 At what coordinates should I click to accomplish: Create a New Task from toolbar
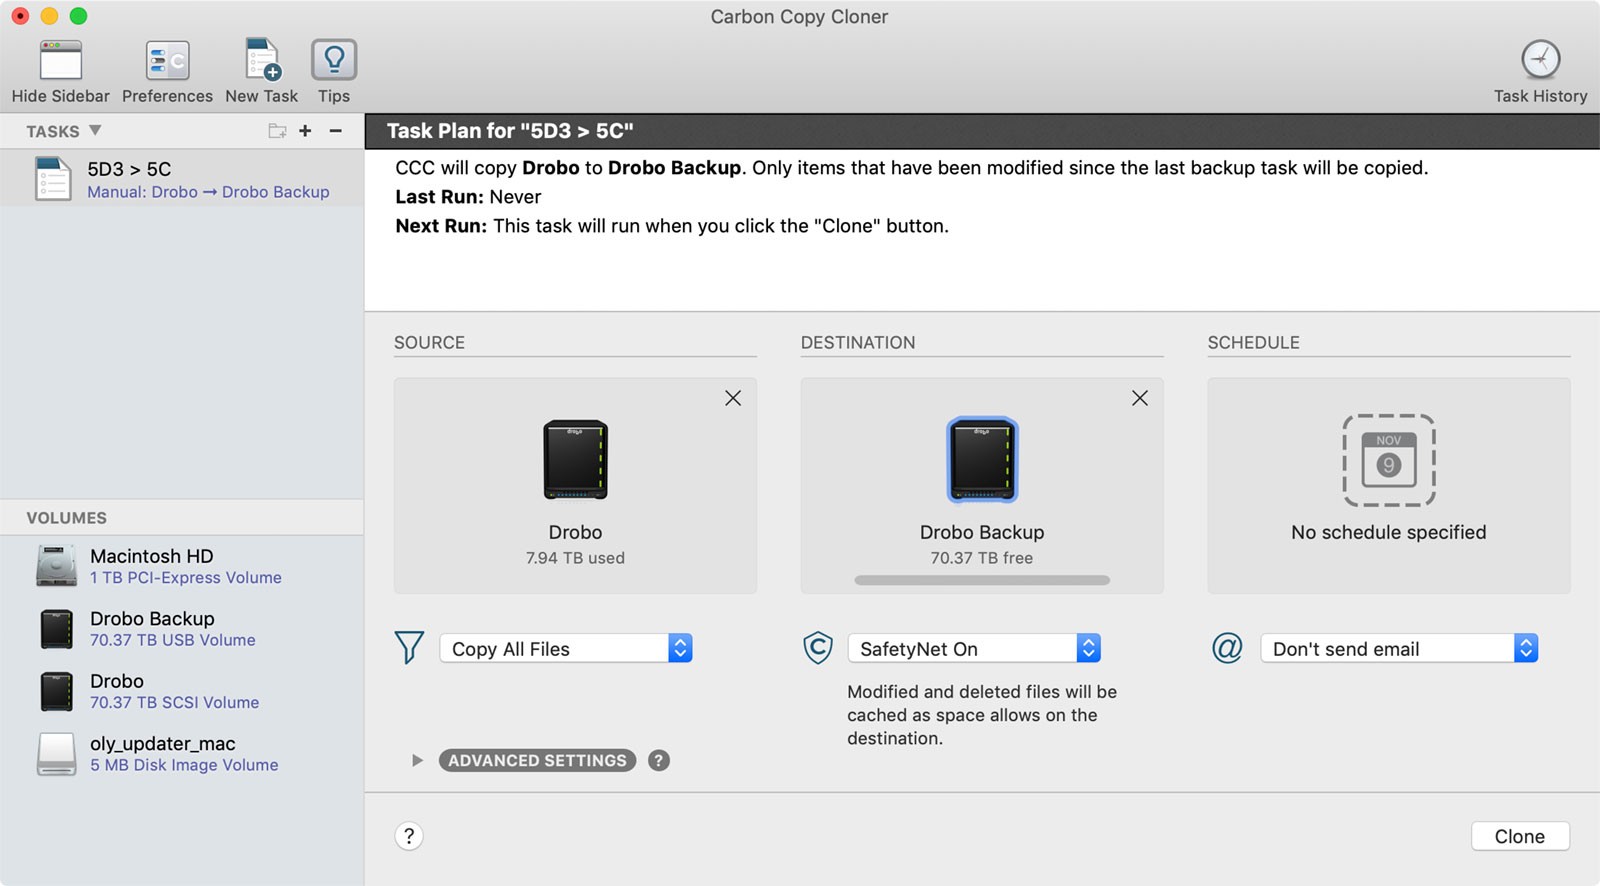tap(262, 61)
